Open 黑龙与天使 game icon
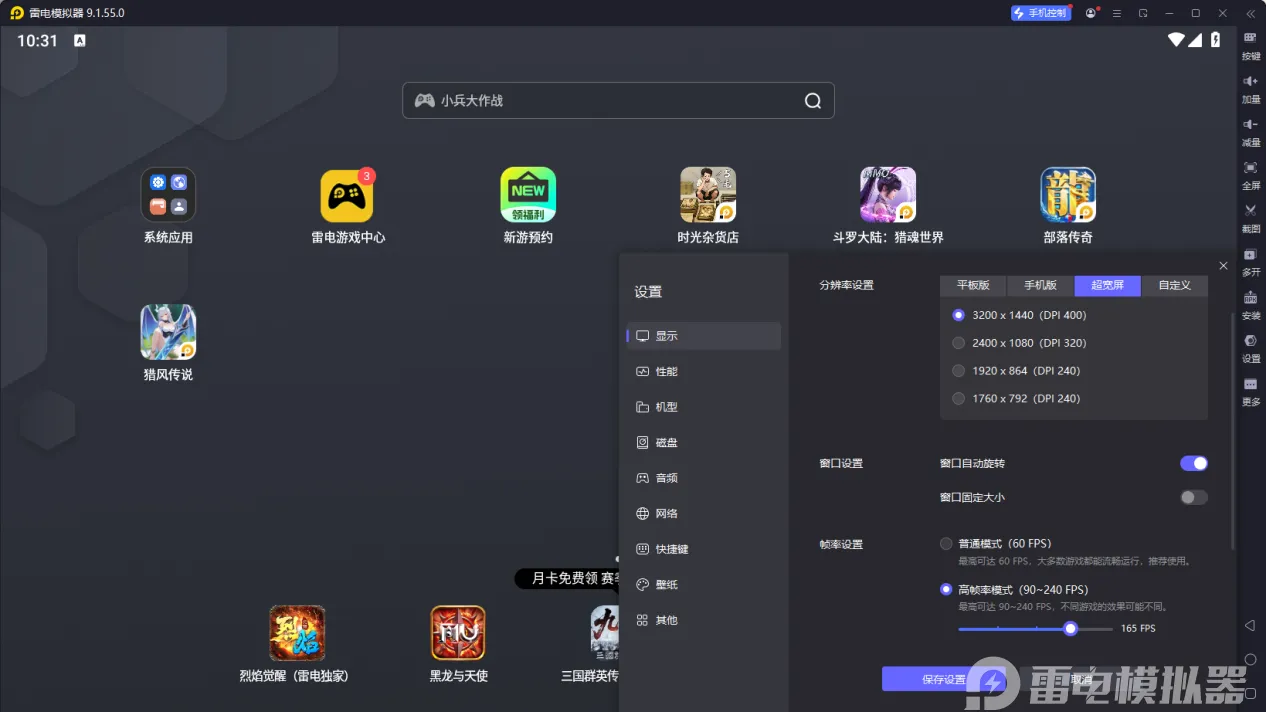This screenshot has width=1266, height=712. tap(458, 633)
